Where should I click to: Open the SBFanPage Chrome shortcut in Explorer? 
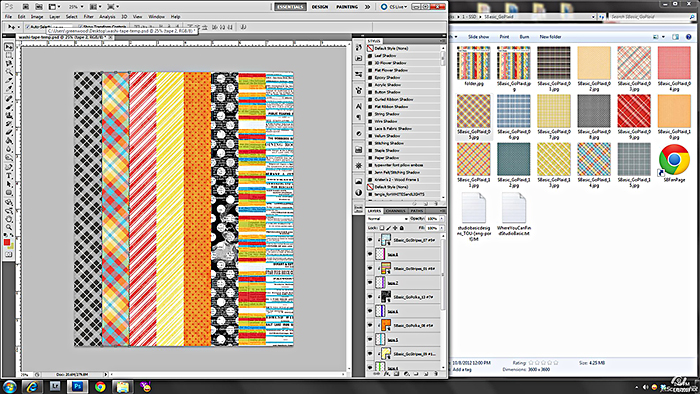(674, 163)
